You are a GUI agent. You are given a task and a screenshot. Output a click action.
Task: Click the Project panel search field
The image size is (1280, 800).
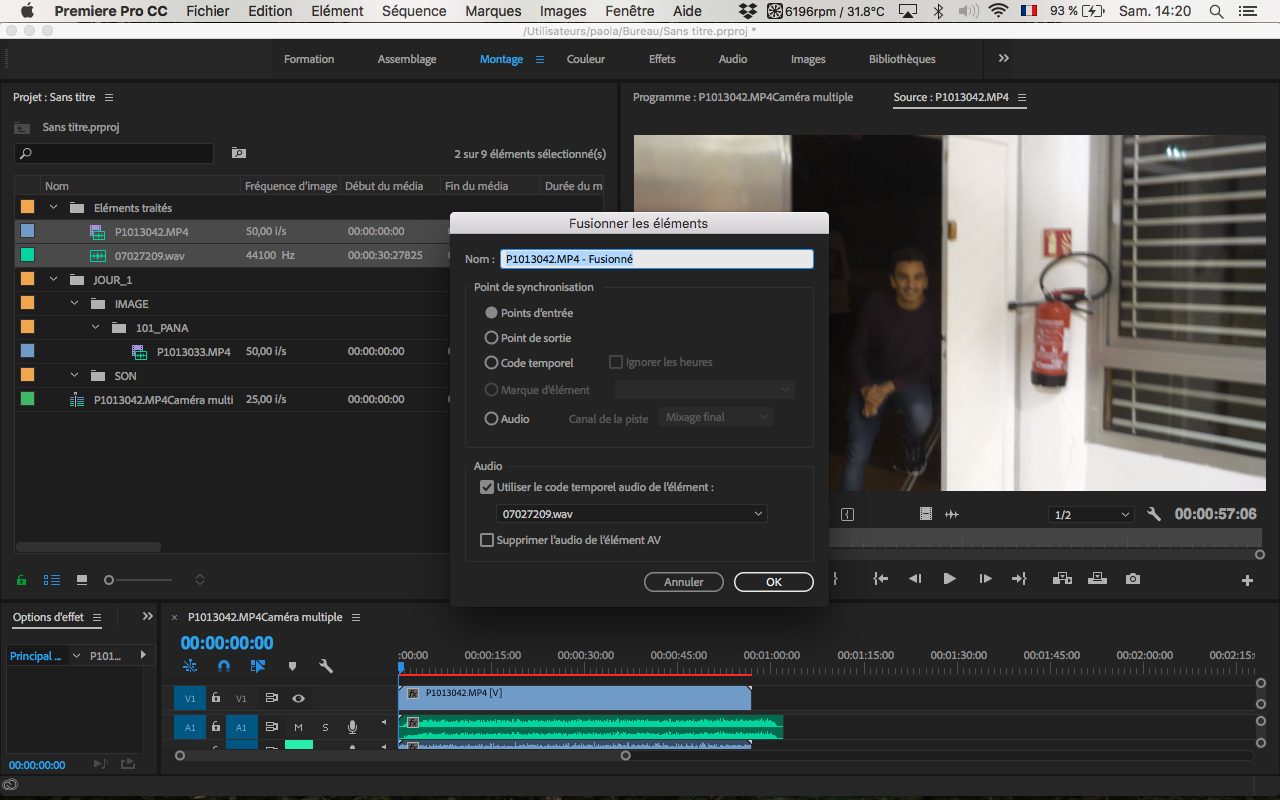pos(114,153)
